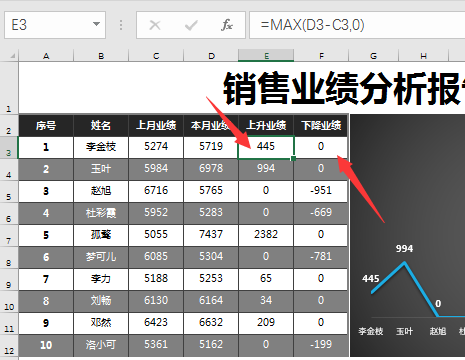Select the name cell 李力
This screenshot has width=465, height=360.
coord(101,279)
